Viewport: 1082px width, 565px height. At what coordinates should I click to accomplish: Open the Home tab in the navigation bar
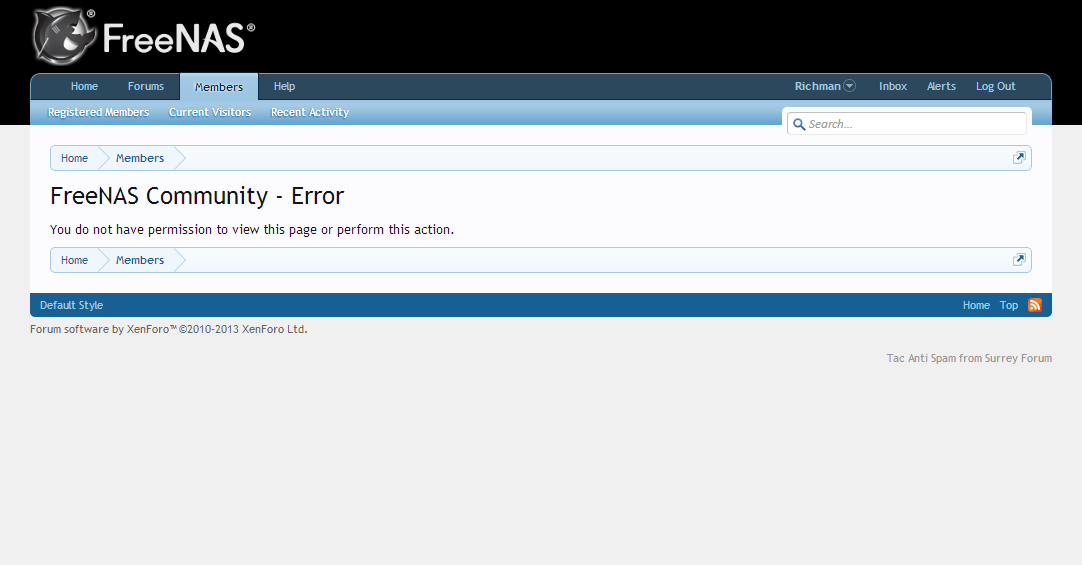tap(84, 86)
